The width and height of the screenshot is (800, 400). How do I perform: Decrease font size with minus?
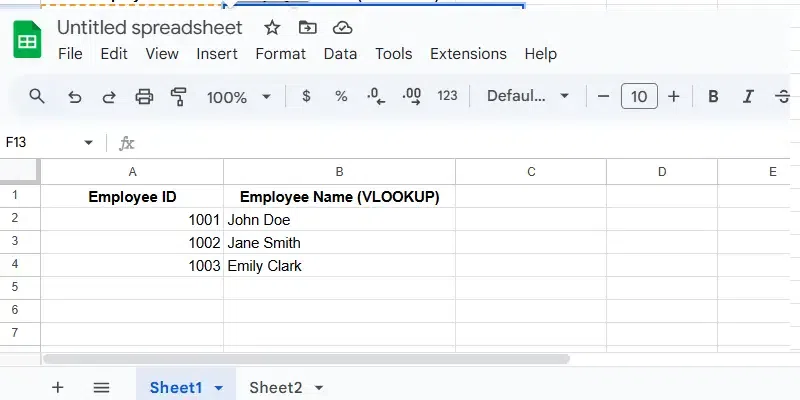(x=604, y=96)
